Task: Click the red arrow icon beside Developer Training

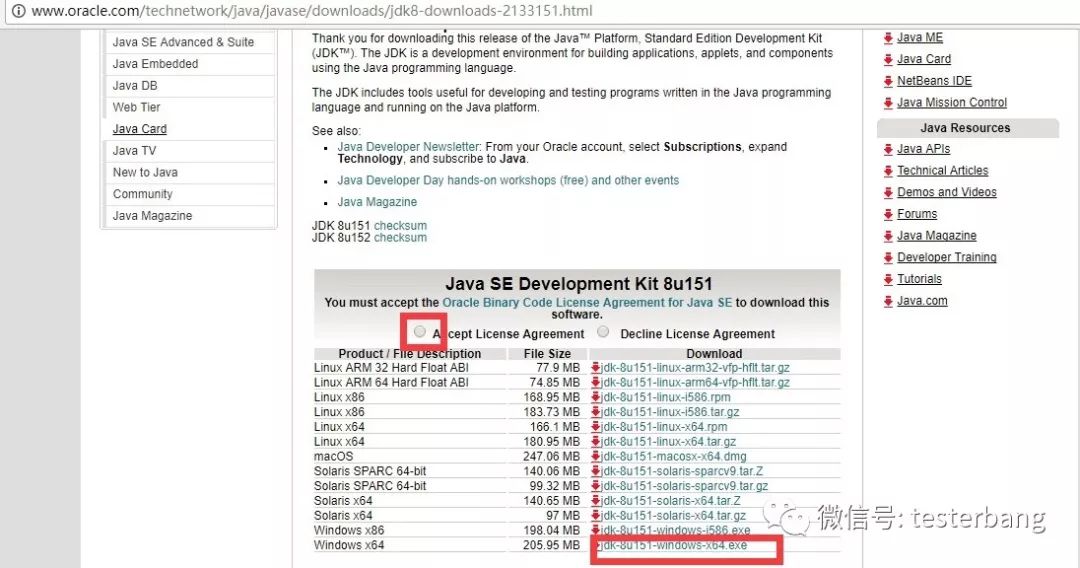Action: click(888, 257)
